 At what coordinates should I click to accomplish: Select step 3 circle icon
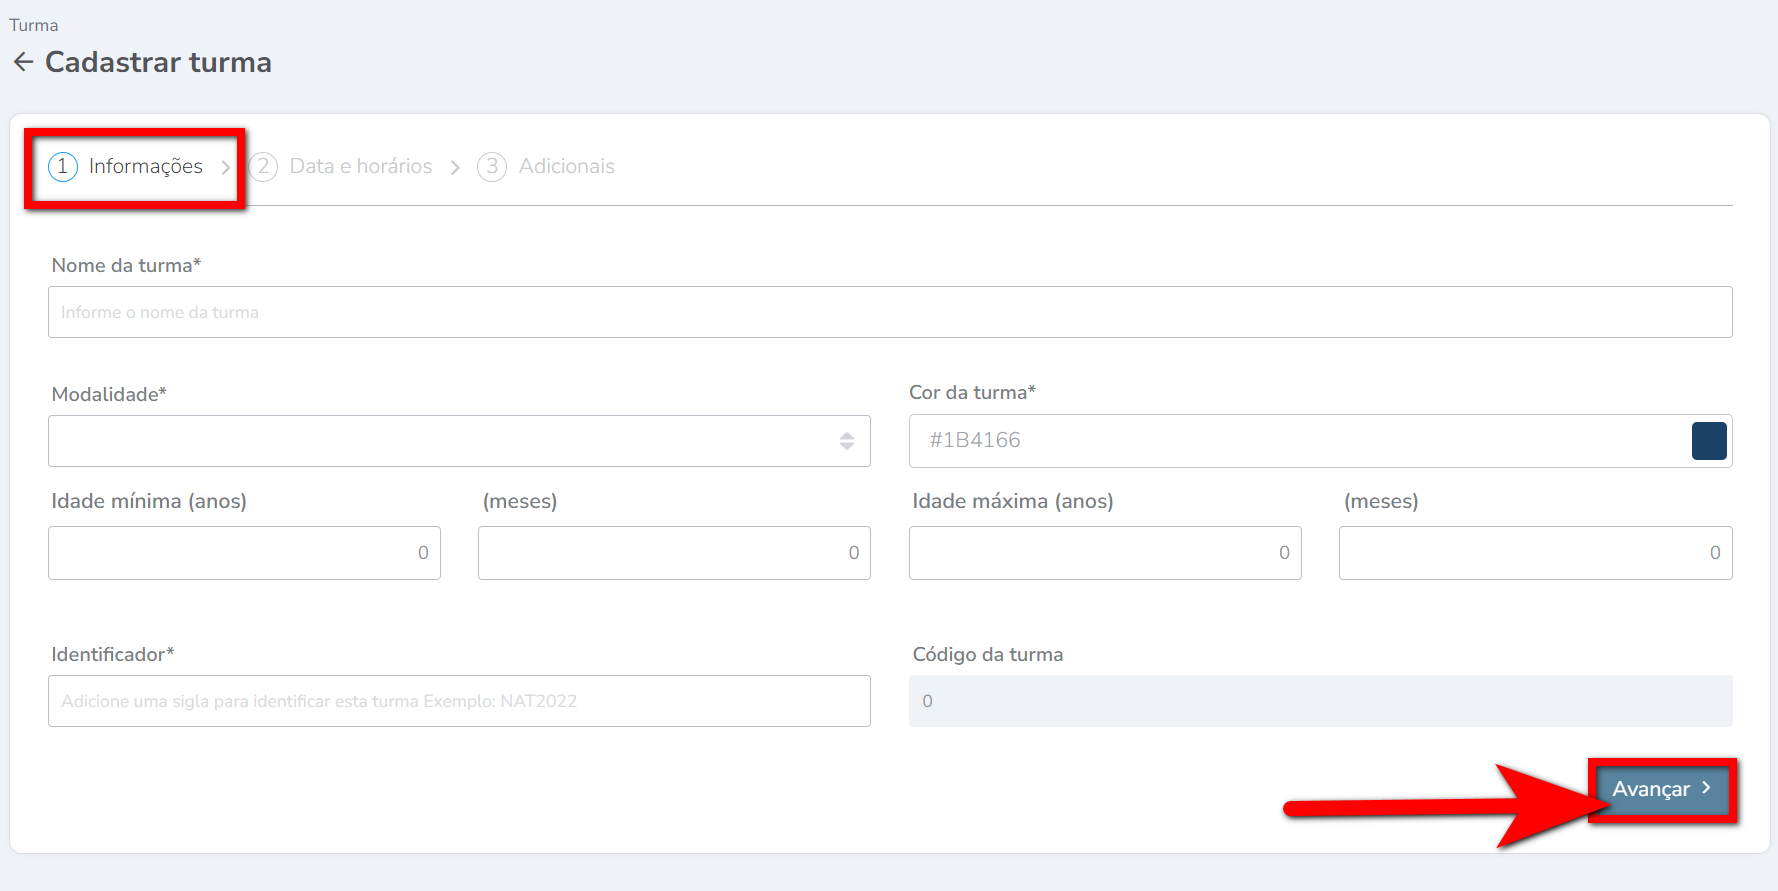492,166
